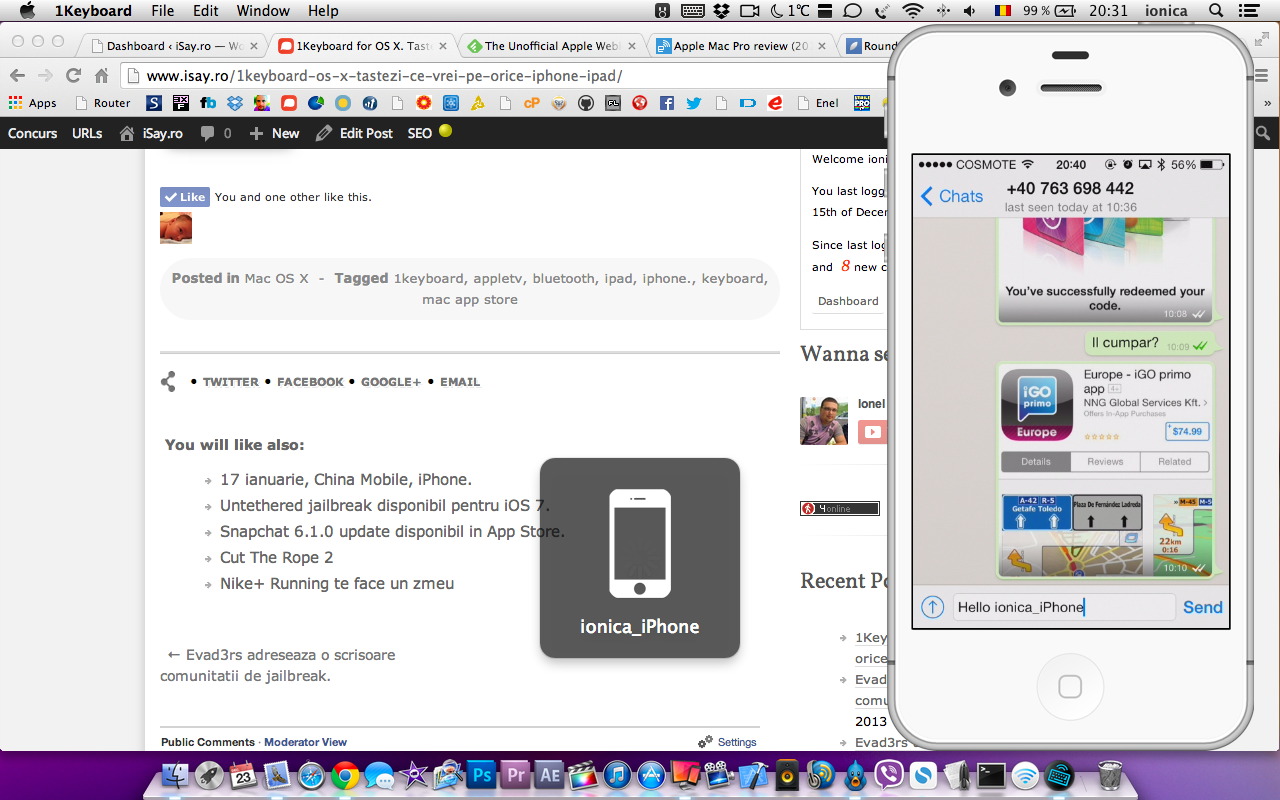
Task: Open the Wi-Fi status menu
Action: tap(912, 11)
